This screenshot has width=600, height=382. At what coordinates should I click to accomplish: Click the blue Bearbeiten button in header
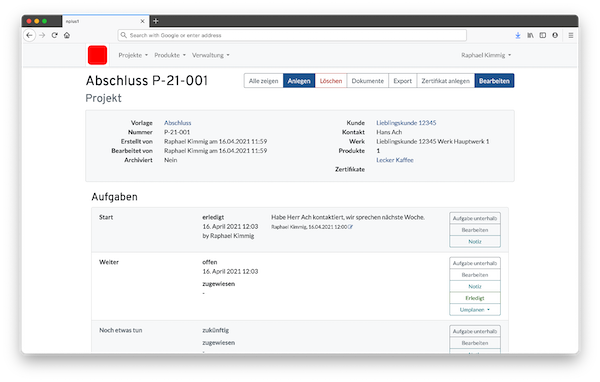pyautogui.click(x=494, y=81)
